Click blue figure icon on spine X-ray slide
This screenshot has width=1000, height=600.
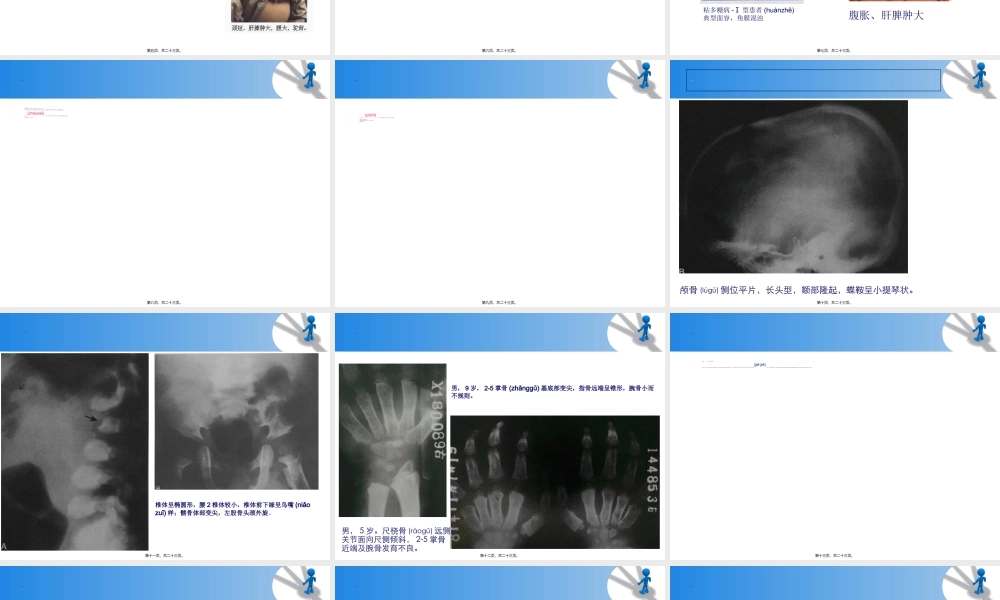click(307, 331)
